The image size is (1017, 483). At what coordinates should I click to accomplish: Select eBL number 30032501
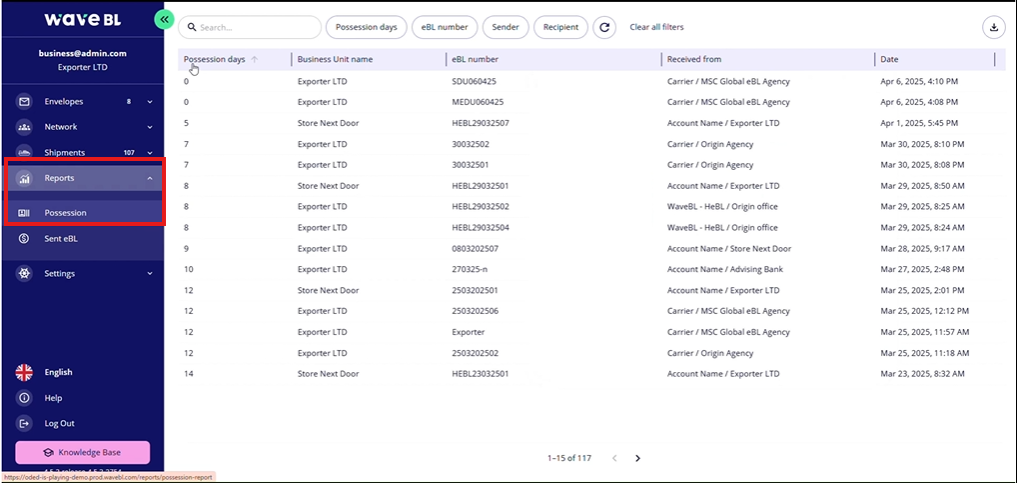click(x=470, y=165)
